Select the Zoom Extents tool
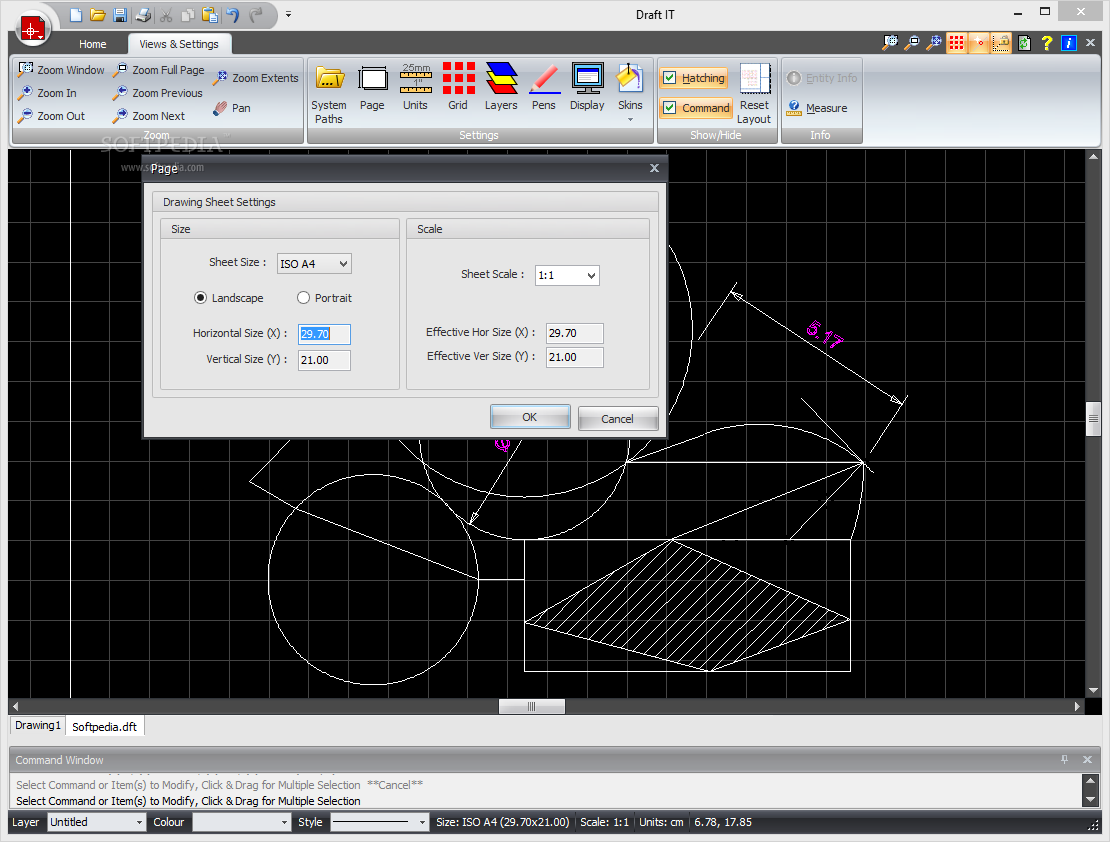Screen dimensions: 1110x842 point(255,78)
